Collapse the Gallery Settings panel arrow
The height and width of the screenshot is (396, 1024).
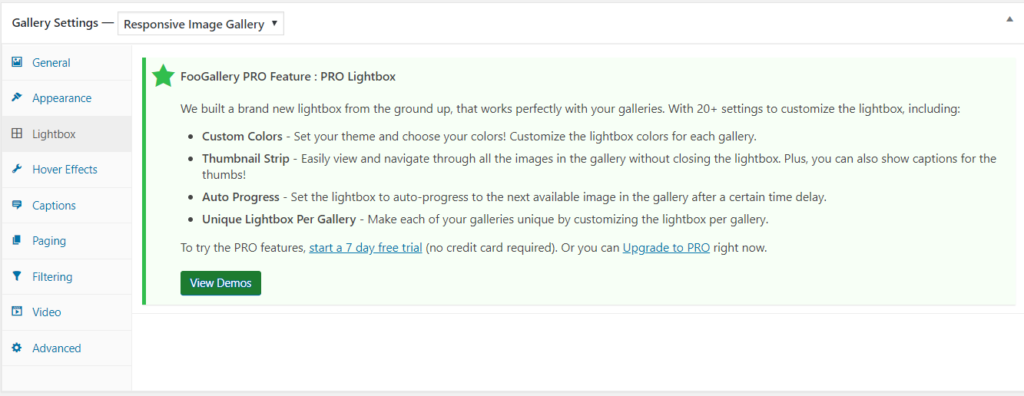[x=1010, y=20]
